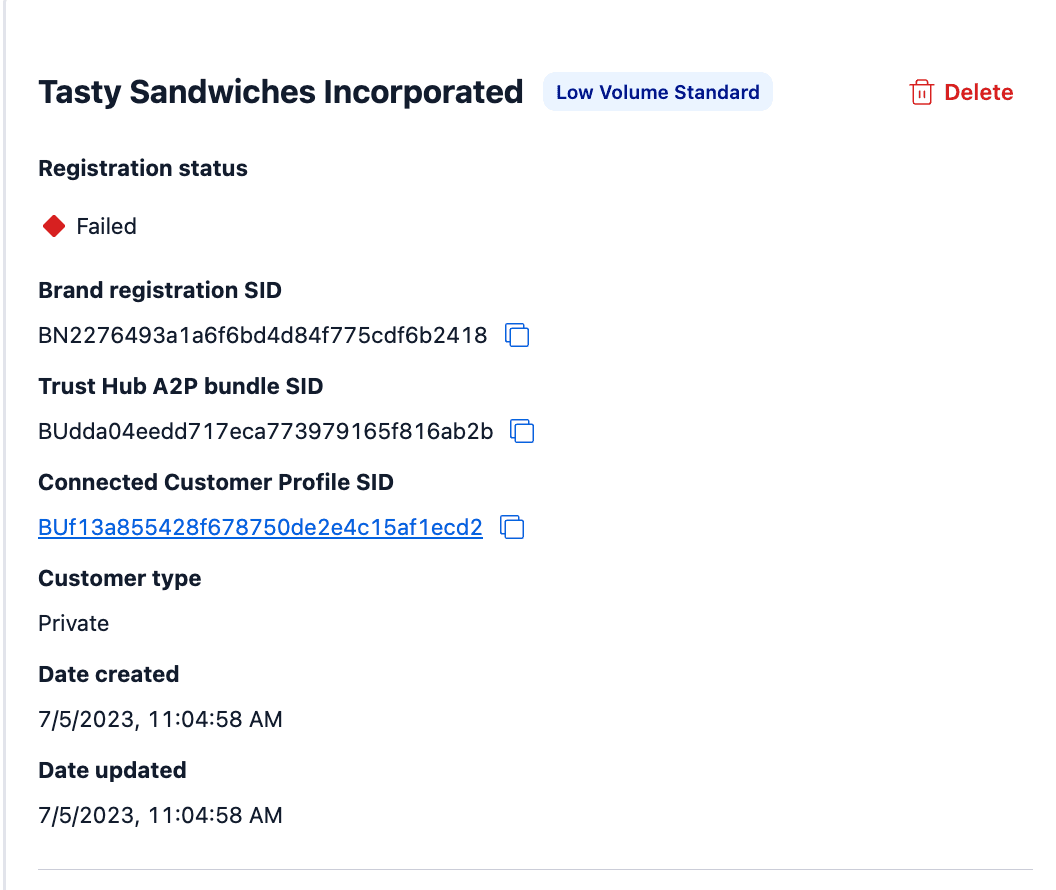Viewport: 1056px width, 890px height.
Task: Open the BUf13a855428f678750de2e4c15af1ecd2 profile link
Action: click(x=259, y=527)
